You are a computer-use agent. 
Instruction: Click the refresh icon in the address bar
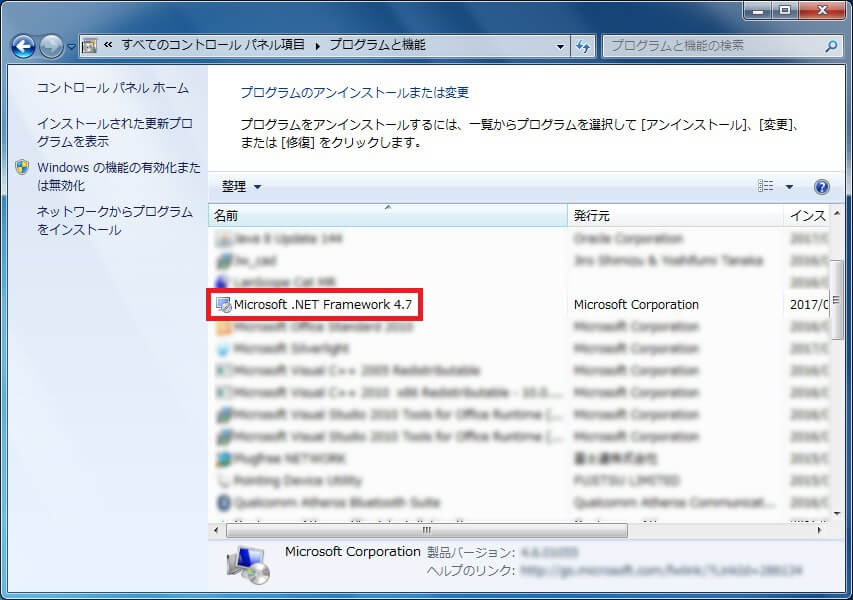[581, 46]
